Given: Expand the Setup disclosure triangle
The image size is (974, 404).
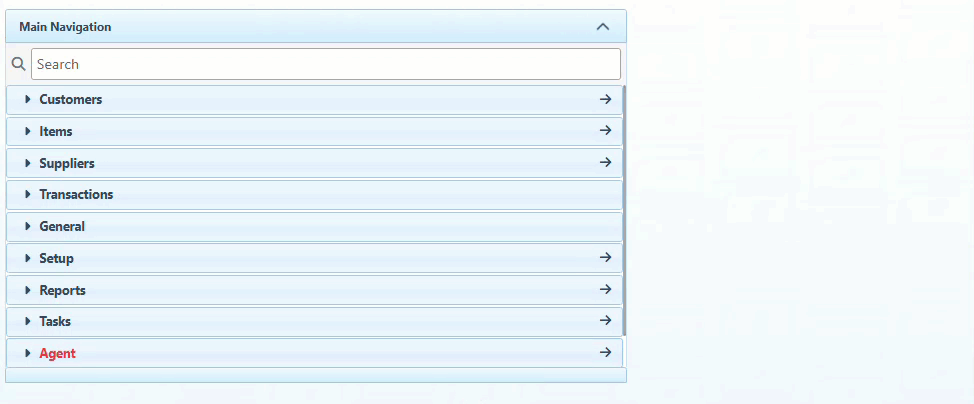Looking at the screenshot, I should 28,258.
